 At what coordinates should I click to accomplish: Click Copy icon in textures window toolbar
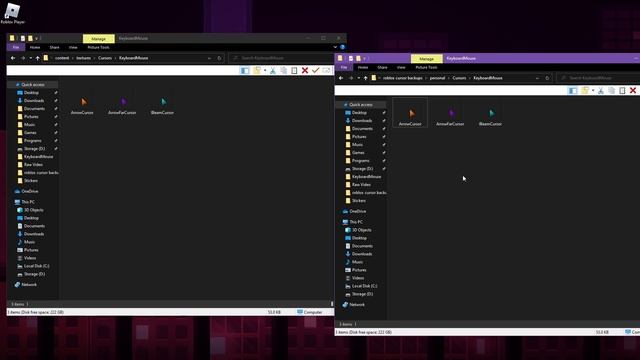(x=284, y=71)
